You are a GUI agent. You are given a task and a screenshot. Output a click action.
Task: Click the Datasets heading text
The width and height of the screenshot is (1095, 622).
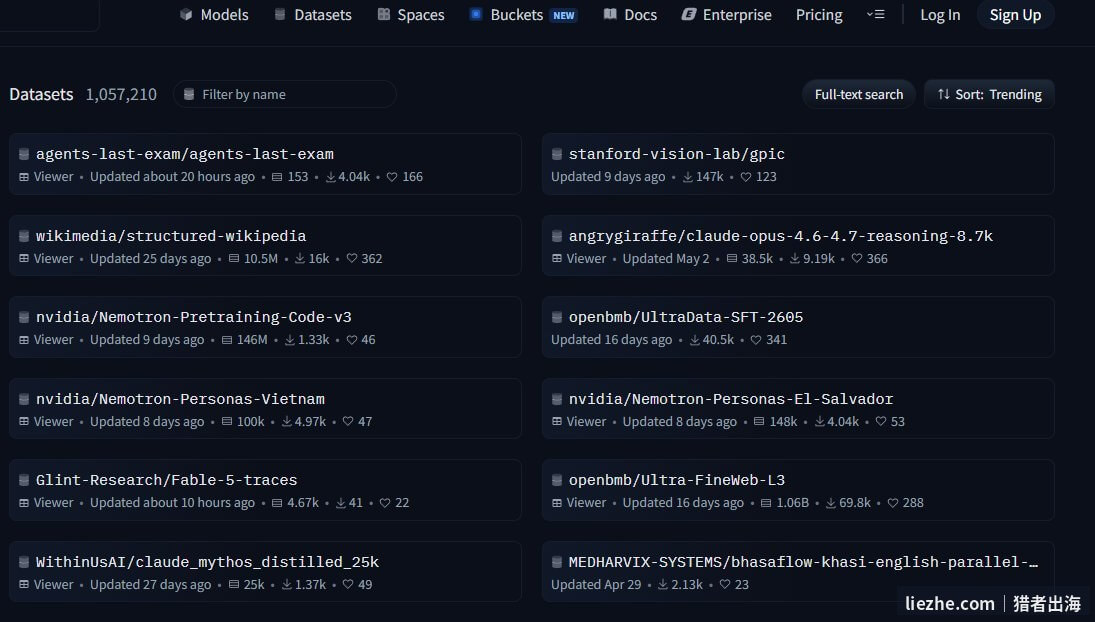coord(41,94)
